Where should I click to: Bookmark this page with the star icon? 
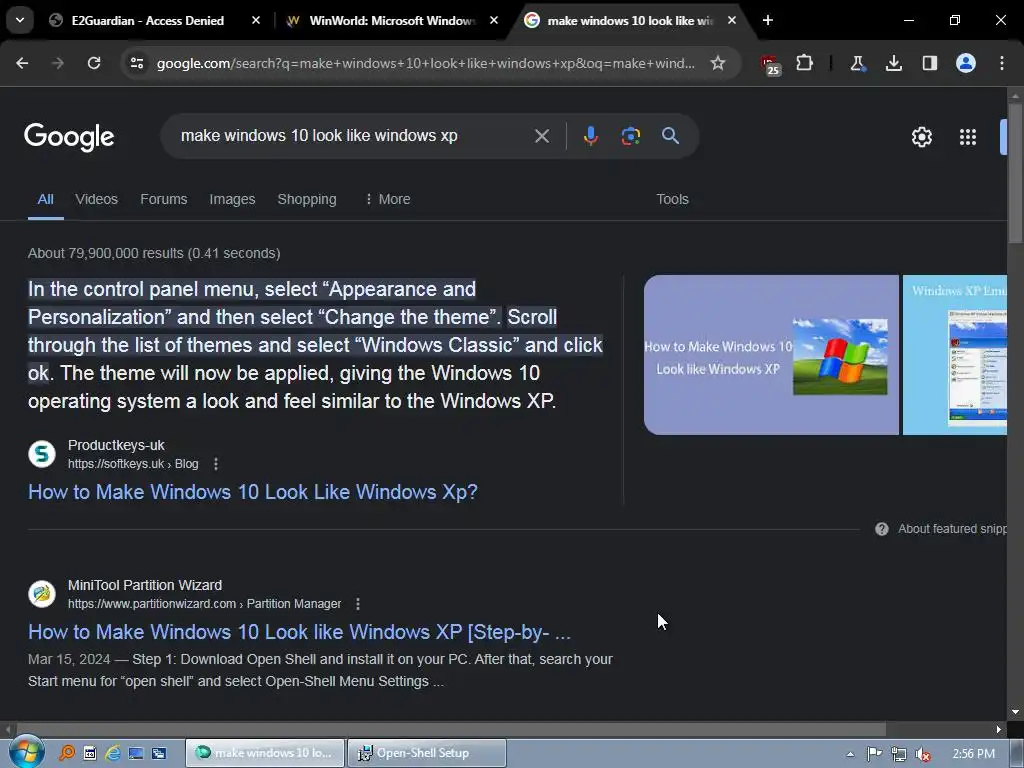point(718,63)
